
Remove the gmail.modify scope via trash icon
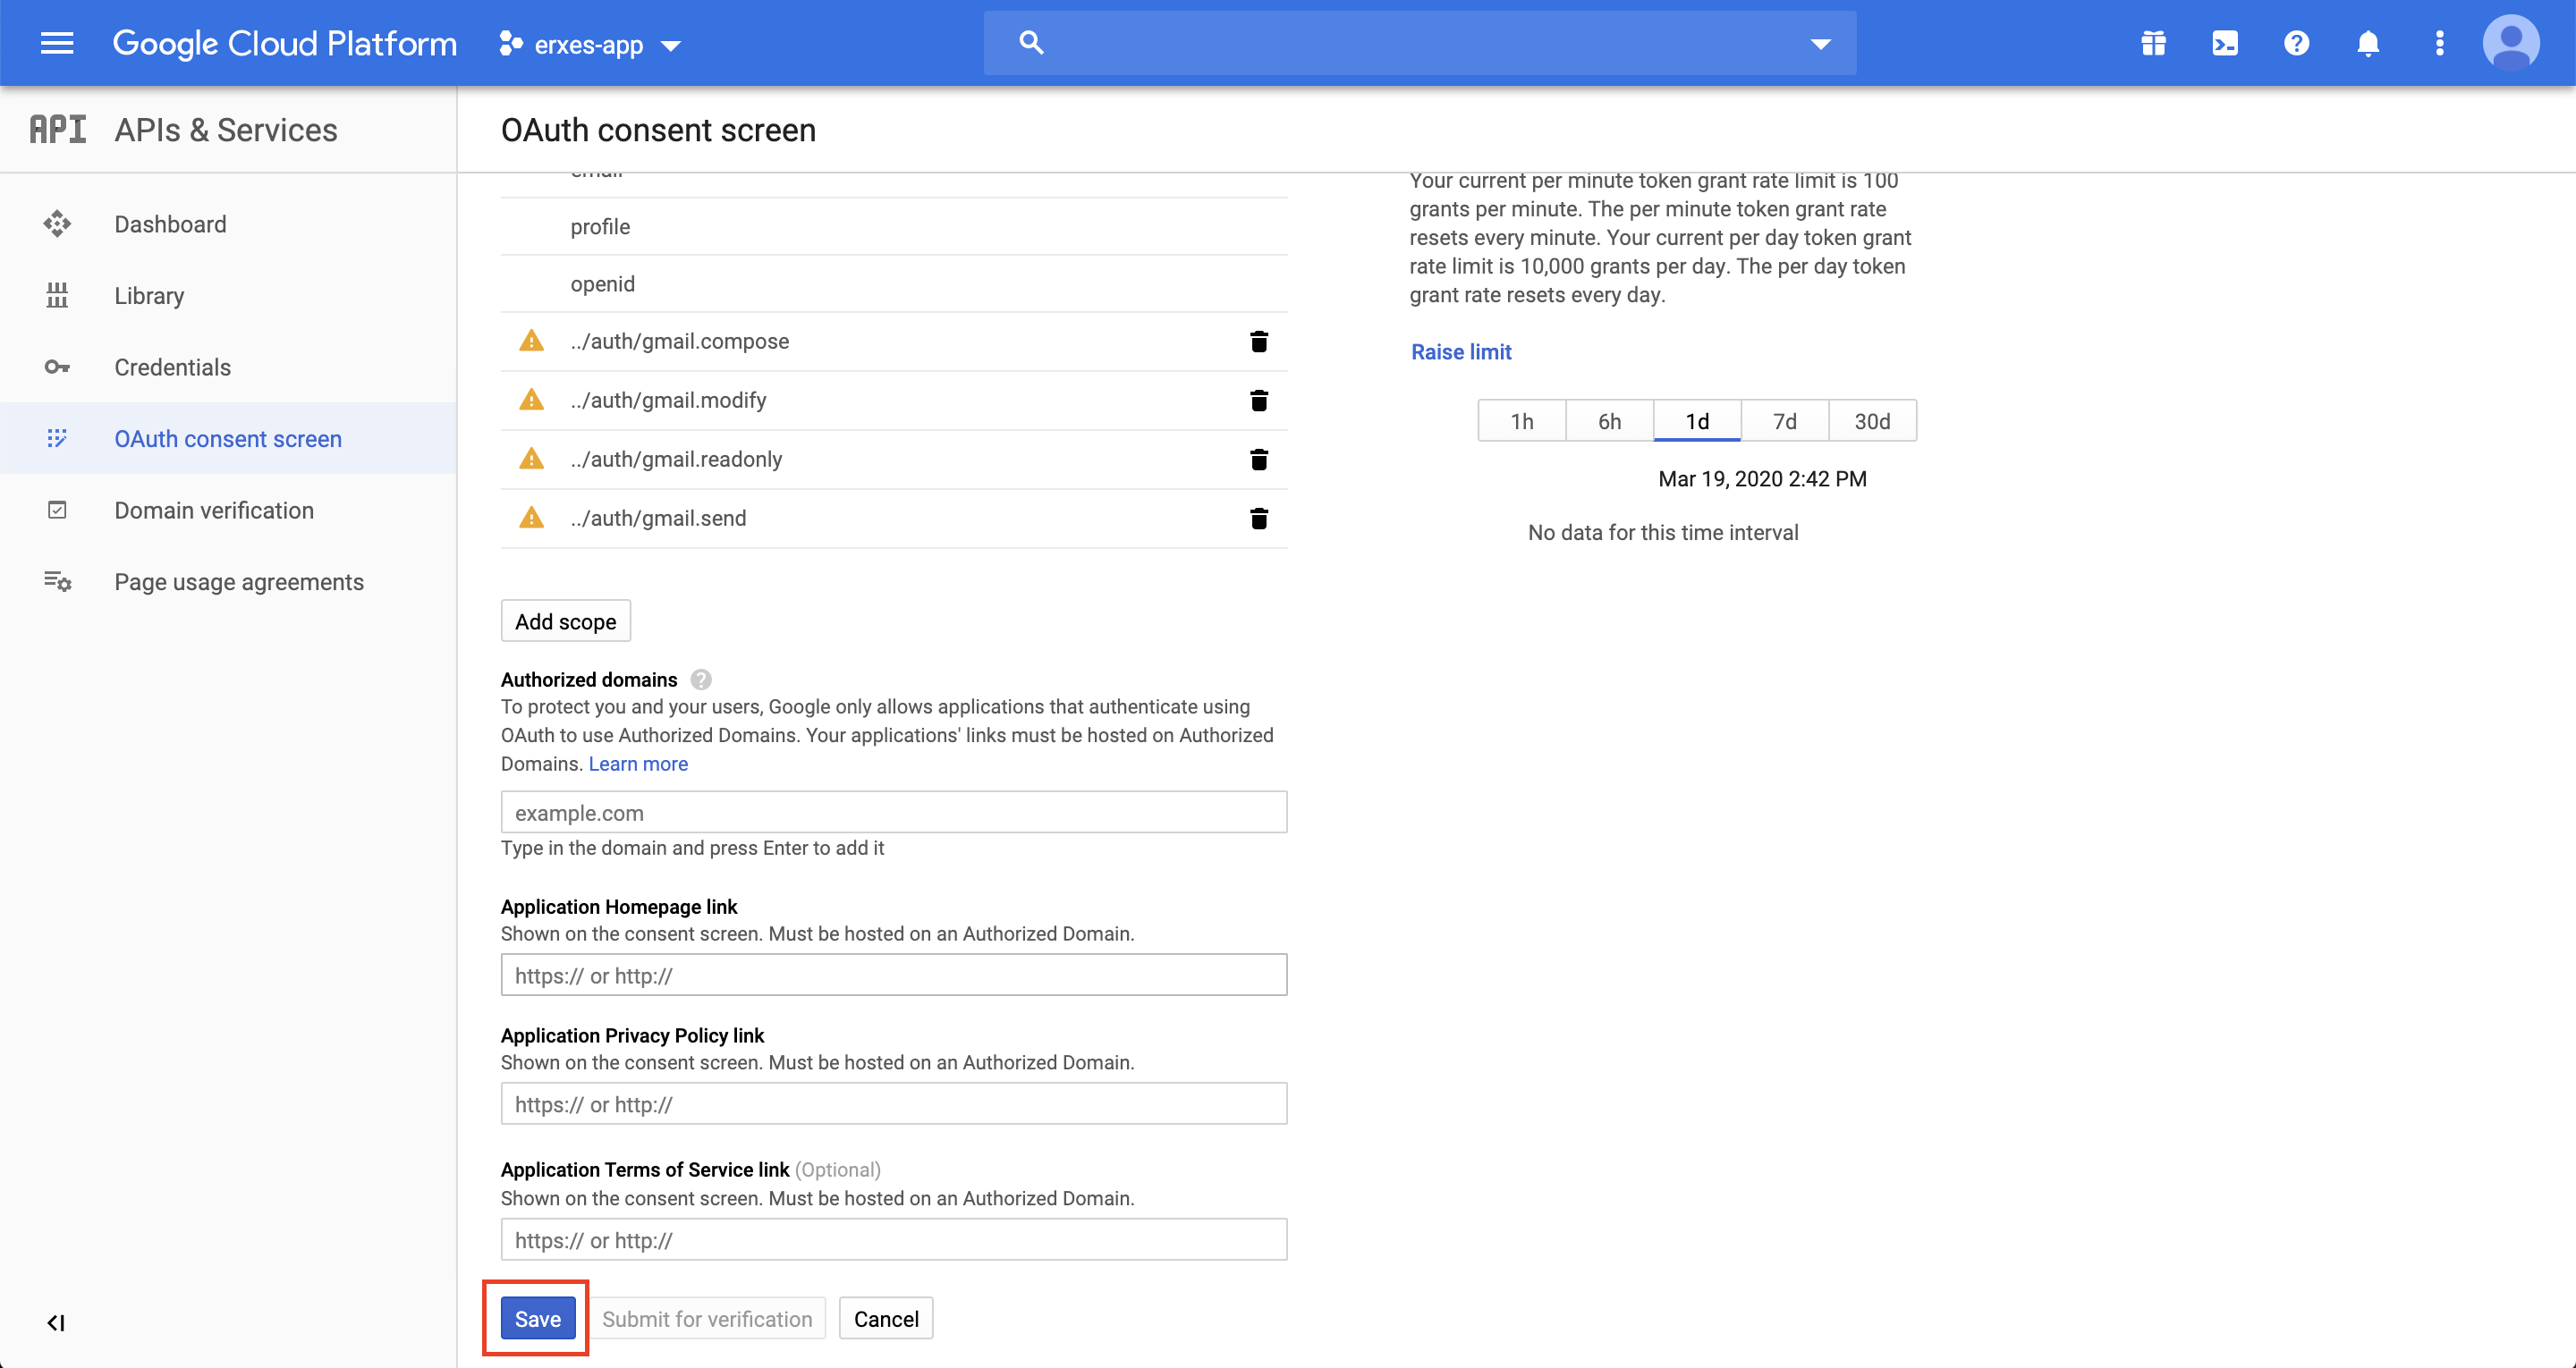(x=1259, y=401)
